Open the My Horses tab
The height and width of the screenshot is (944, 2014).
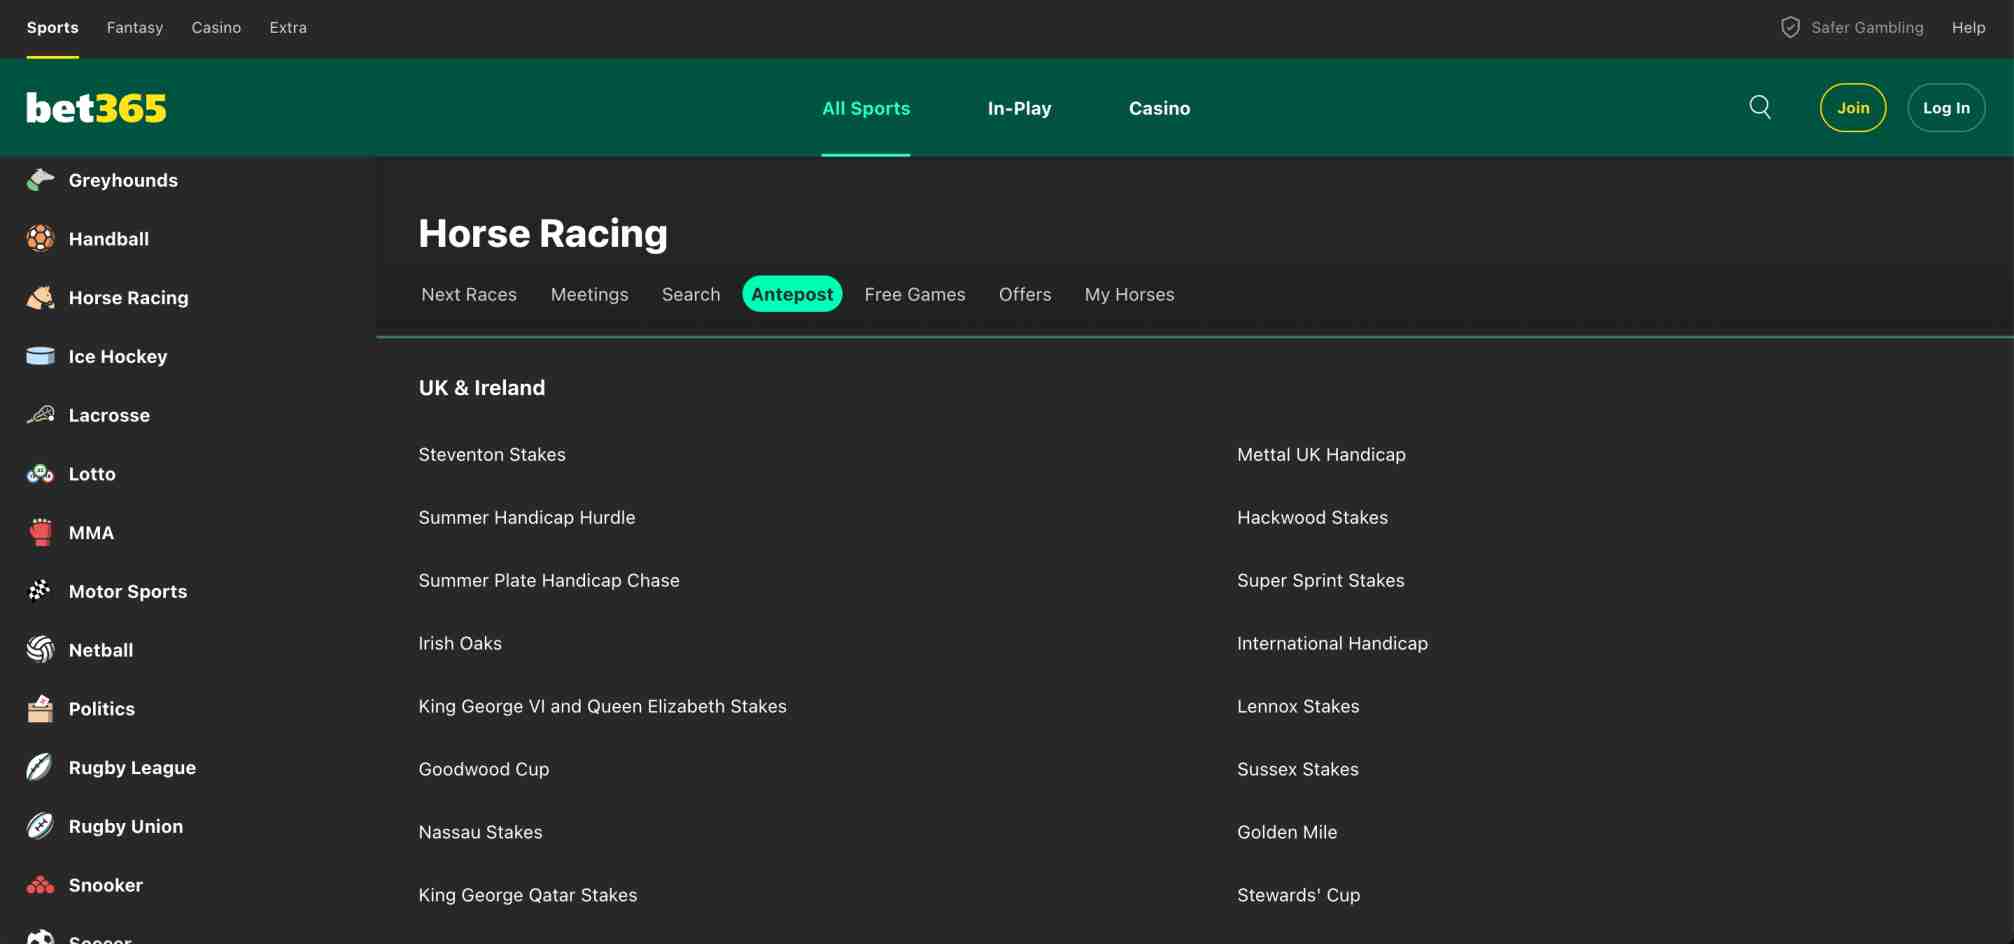[x=1129, y=294]
